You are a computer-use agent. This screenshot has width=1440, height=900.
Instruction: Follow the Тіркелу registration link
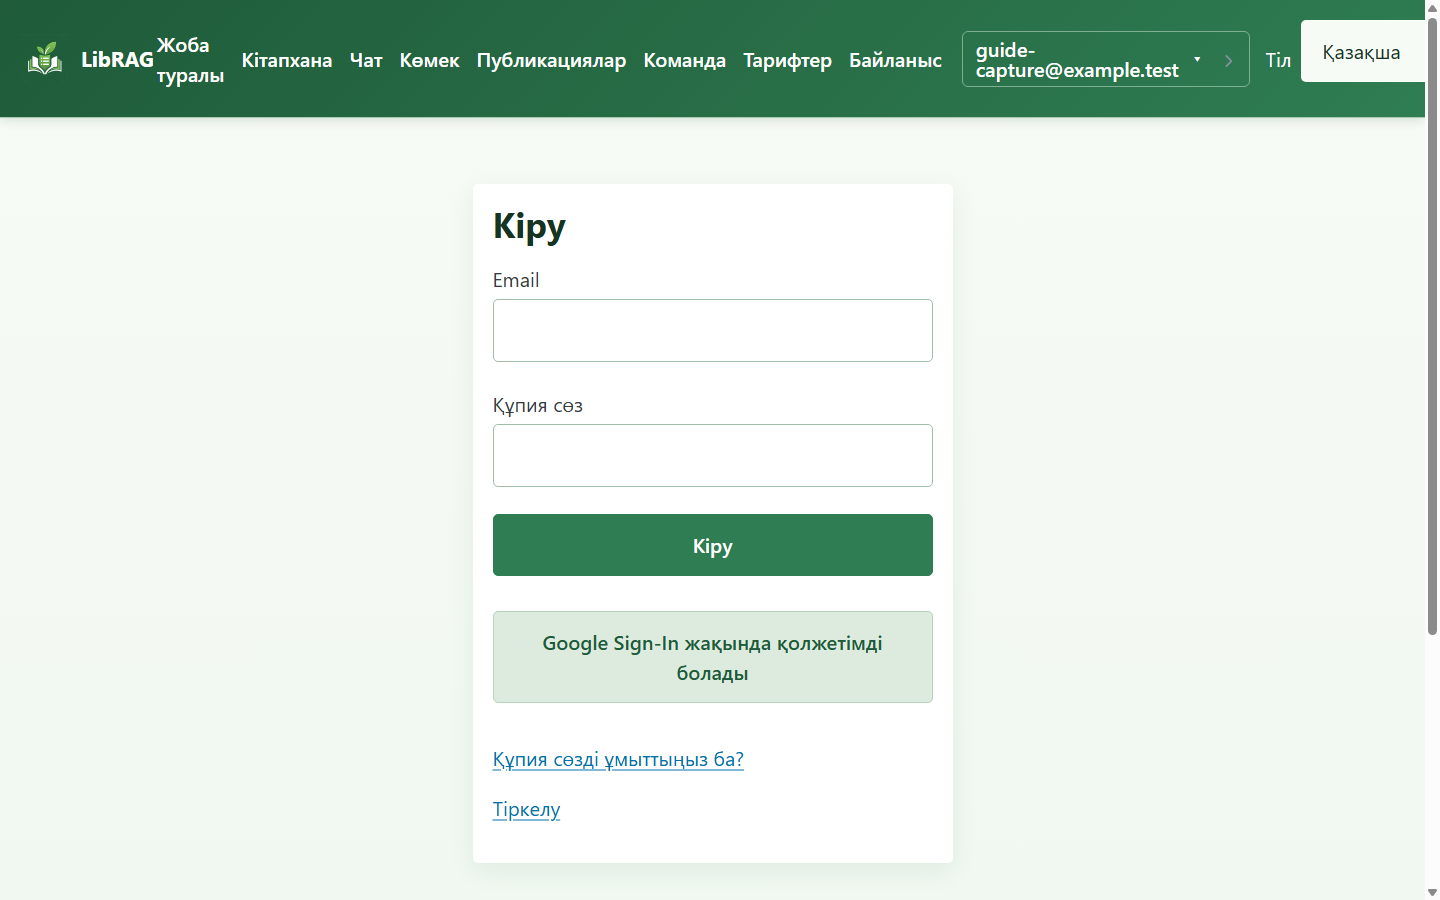click(526, 809)
